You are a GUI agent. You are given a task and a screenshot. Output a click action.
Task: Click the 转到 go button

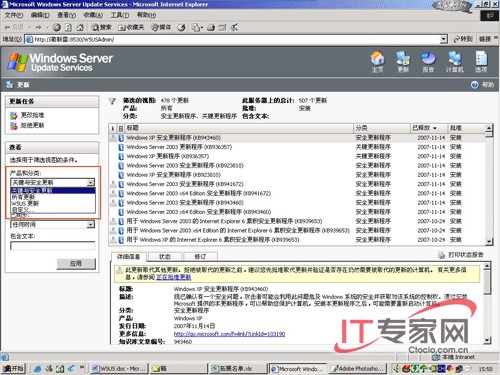pyautogui.click(x=463, y=39)
